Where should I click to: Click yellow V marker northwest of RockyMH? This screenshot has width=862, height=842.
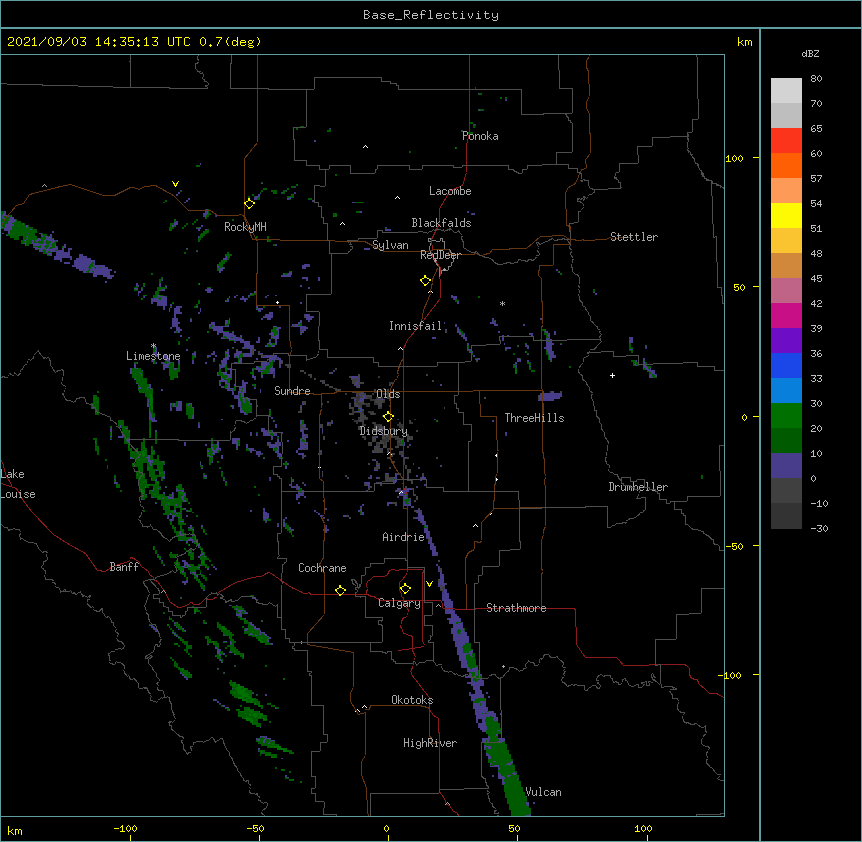(175, 184)
